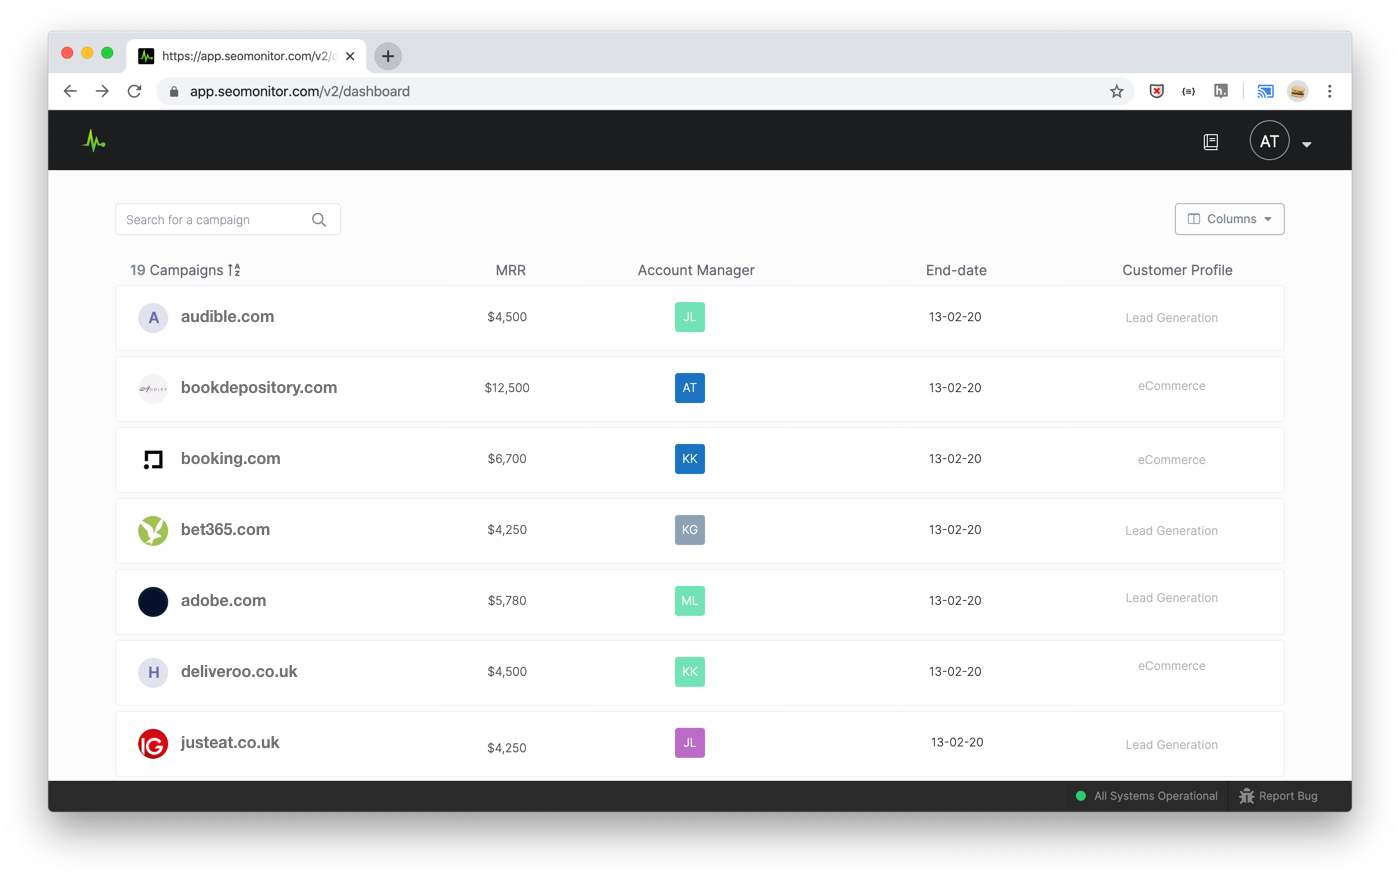The image size is (1400, 879).
Task: Click the End-date column header
Action: (956, 270)
